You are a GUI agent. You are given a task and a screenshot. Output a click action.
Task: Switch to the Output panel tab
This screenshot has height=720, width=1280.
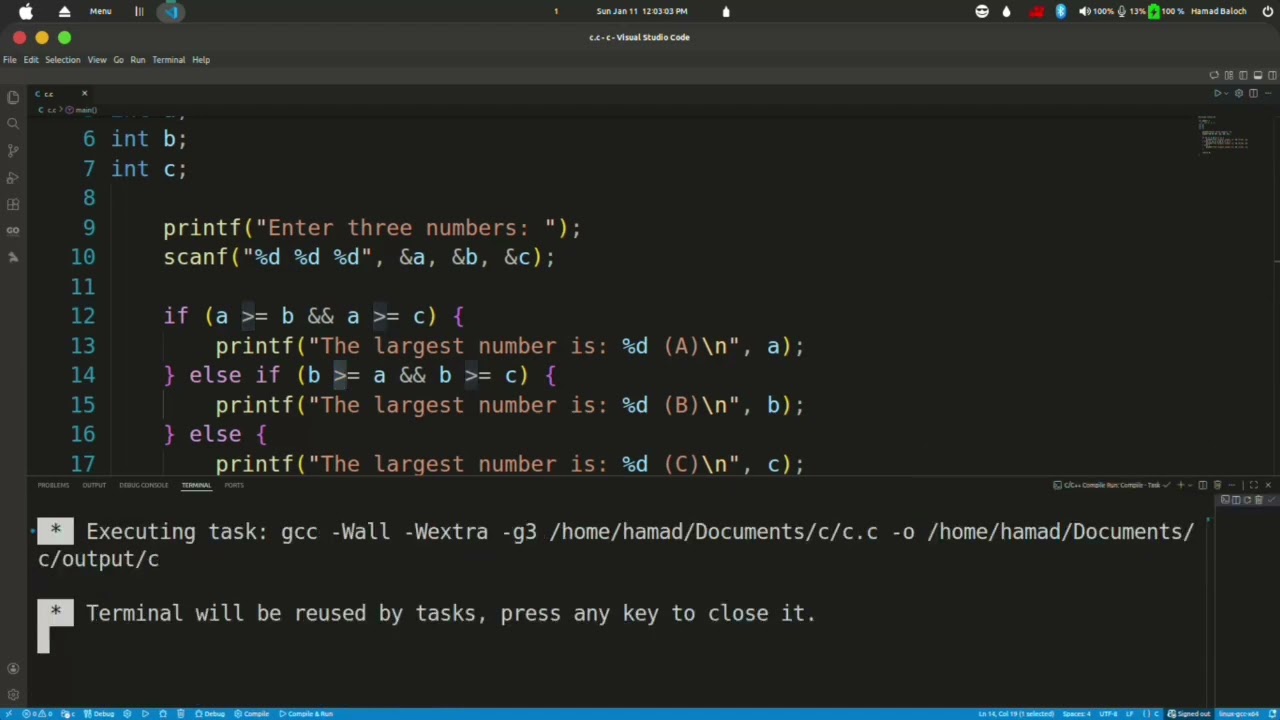(x=94, y=485)
